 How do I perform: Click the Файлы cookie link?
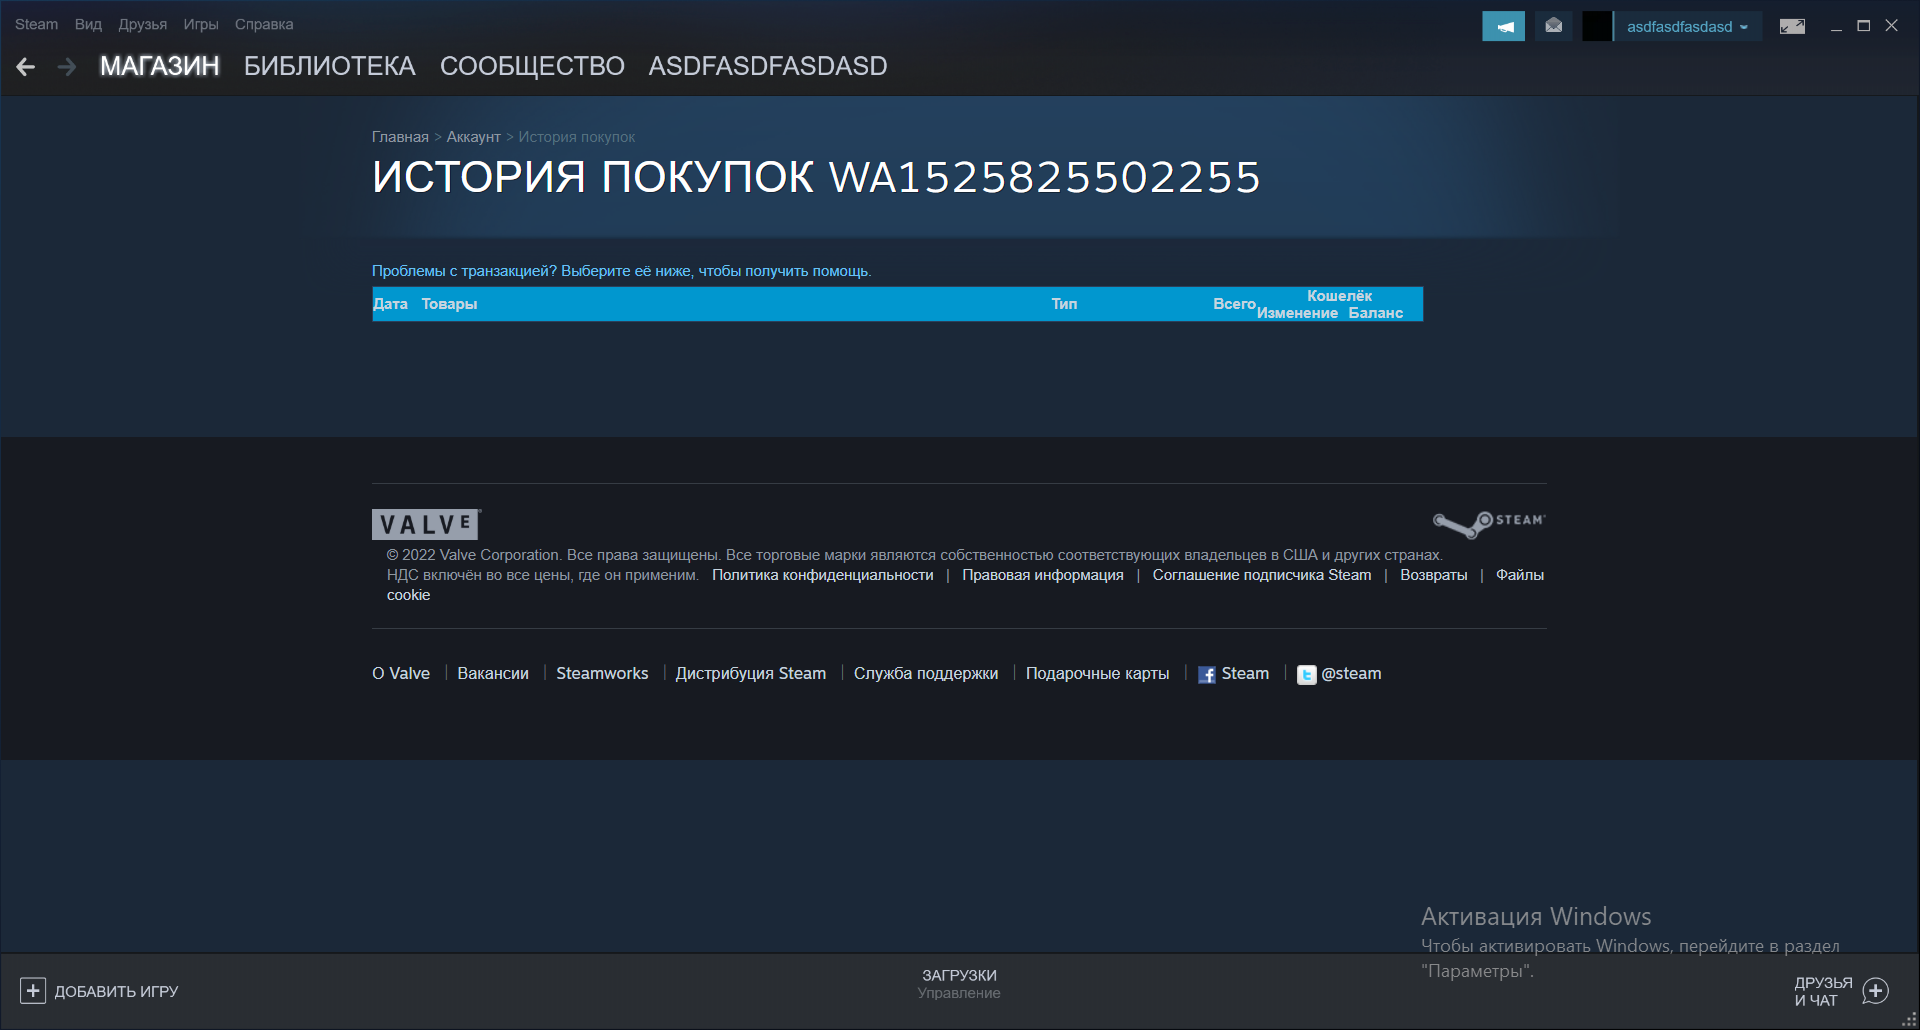pos(1519,575)
